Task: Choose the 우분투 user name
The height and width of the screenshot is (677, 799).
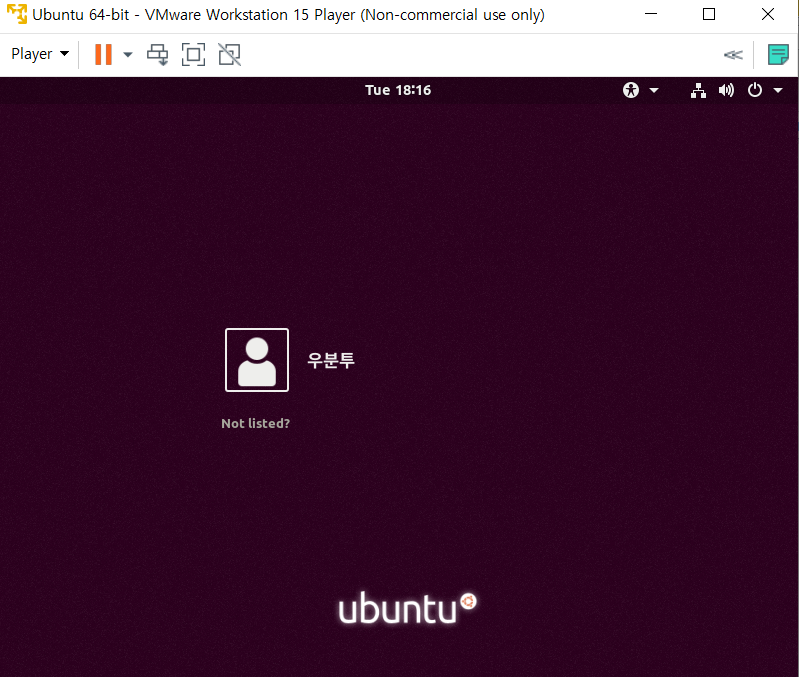Action: pyautogui.click(x=331, y=360)
